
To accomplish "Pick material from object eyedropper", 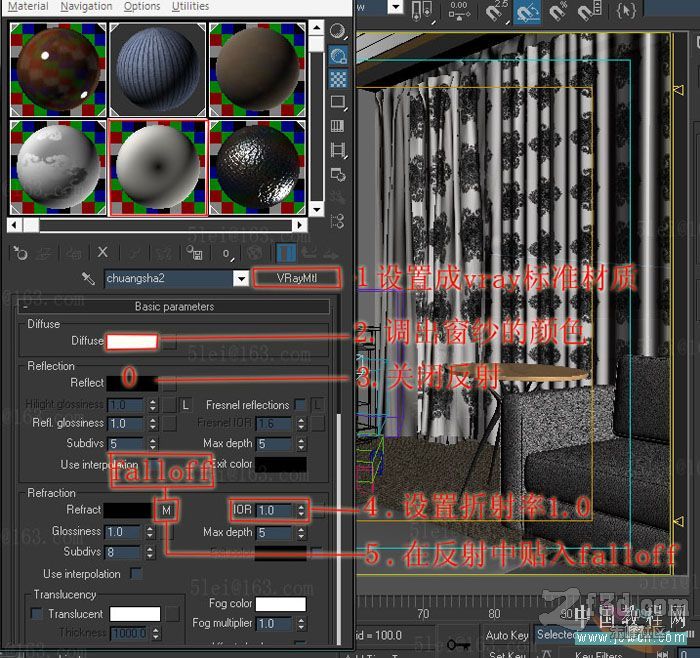I will [89, 278].
